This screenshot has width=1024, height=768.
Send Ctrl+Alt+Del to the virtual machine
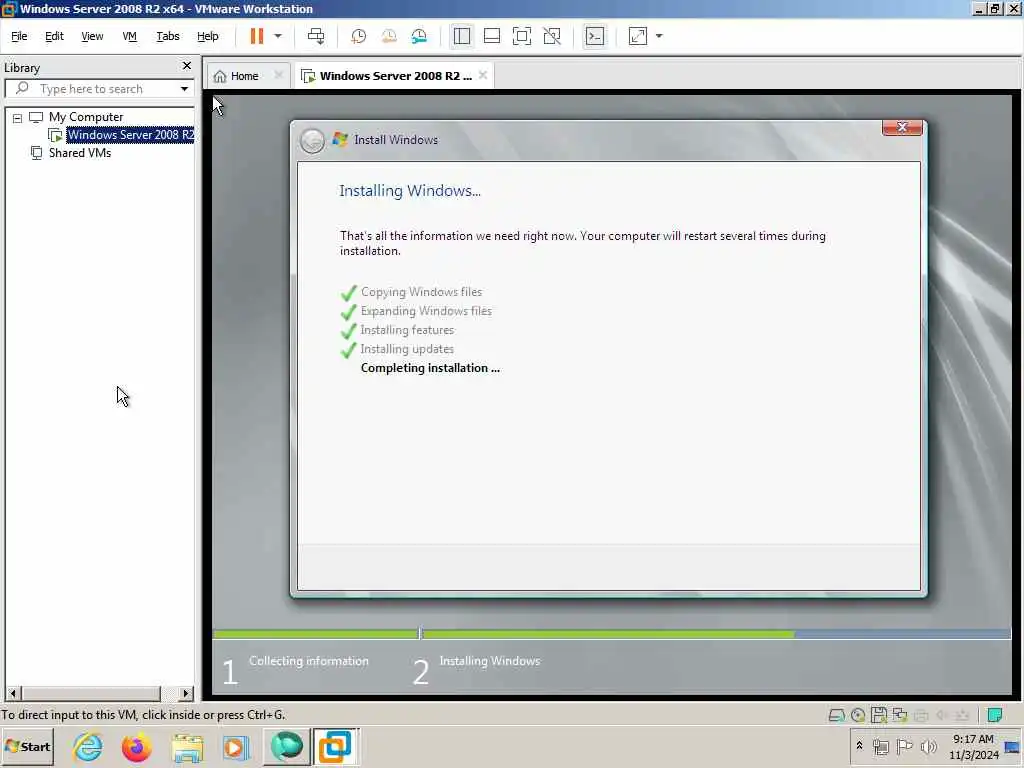(x=316, y=36)
